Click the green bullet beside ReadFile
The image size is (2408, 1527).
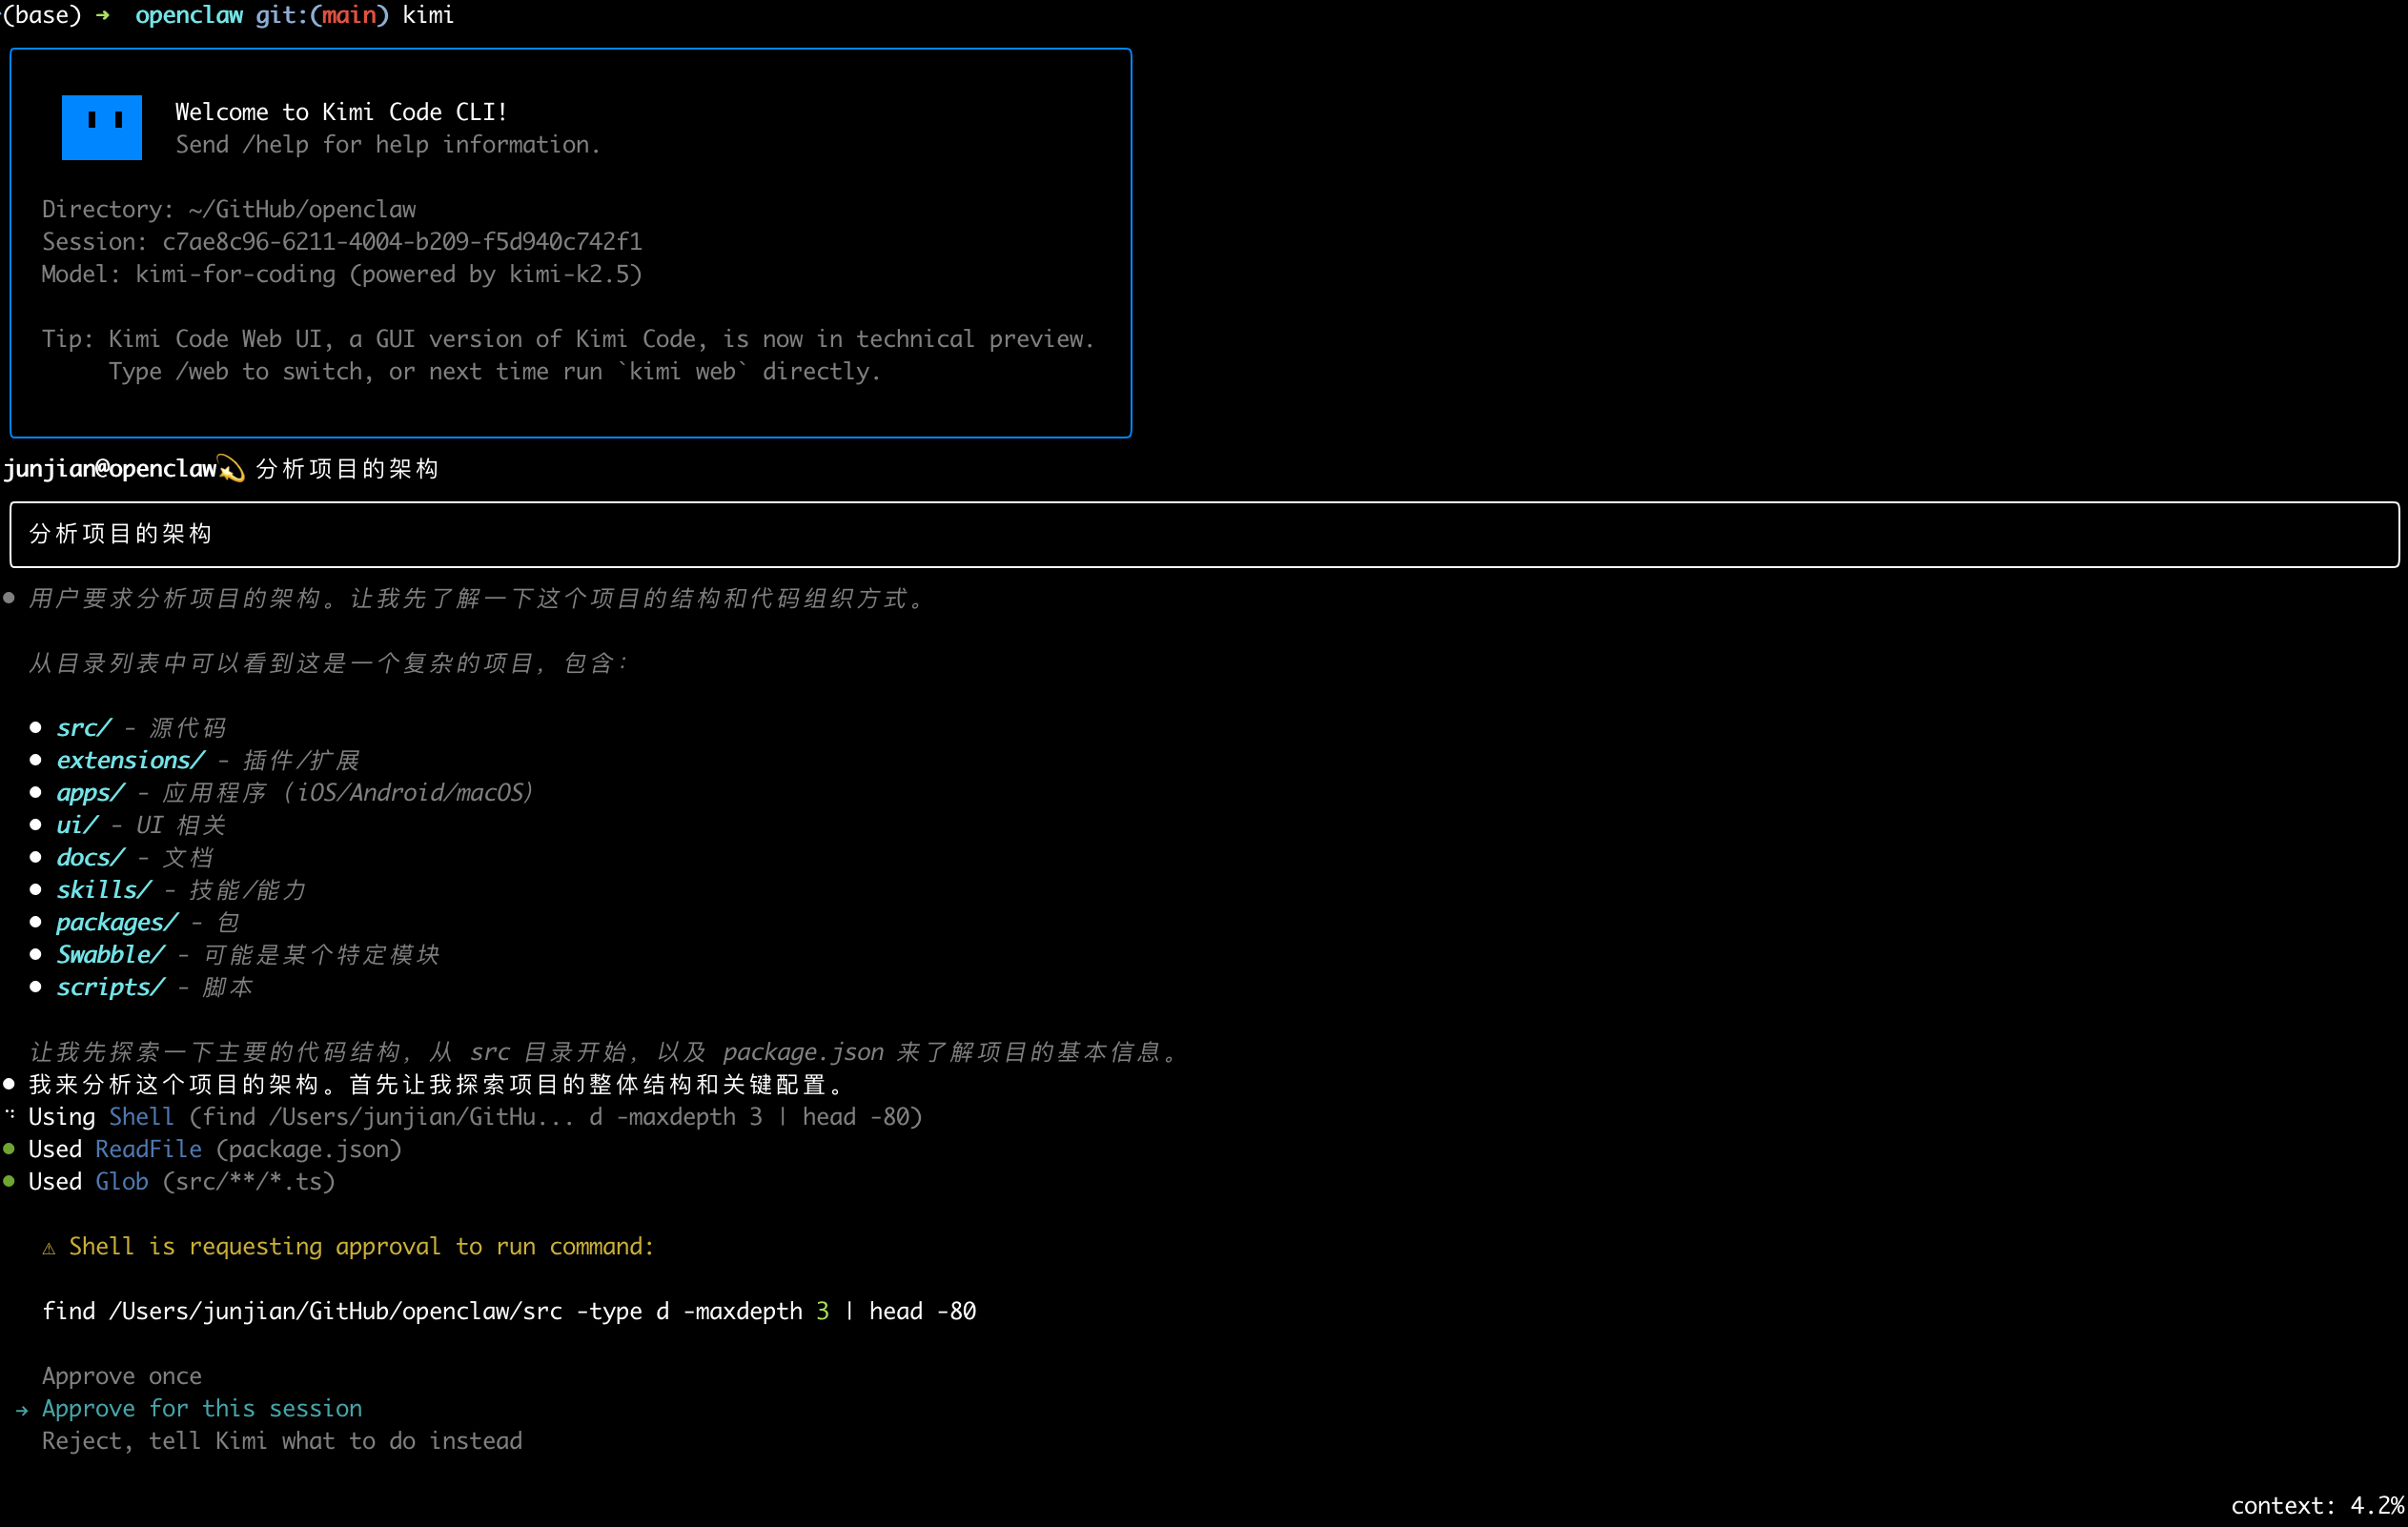9,1149
